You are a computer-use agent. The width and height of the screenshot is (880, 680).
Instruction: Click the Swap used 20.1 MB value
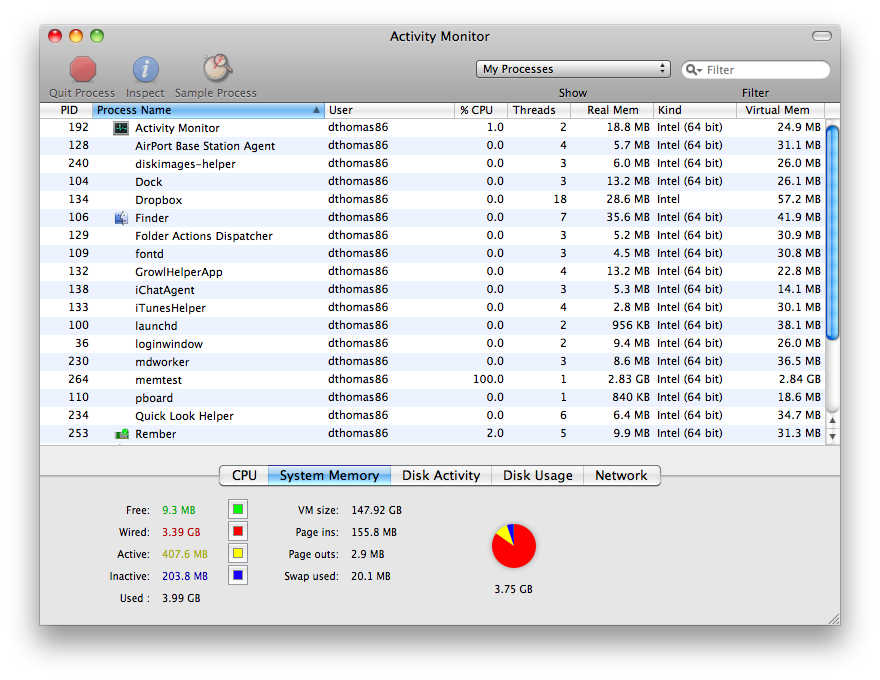(x=370, y=576)
